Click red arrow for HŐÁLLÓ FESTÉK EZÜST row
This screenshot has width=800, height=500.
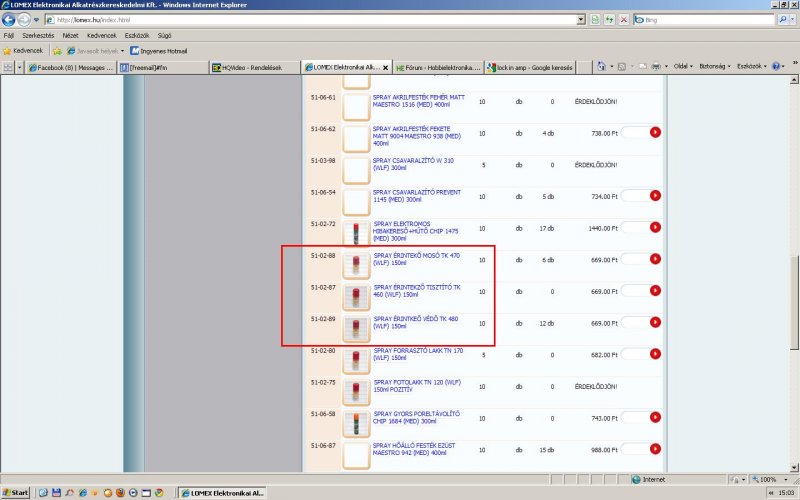click(x=655, y=449)
